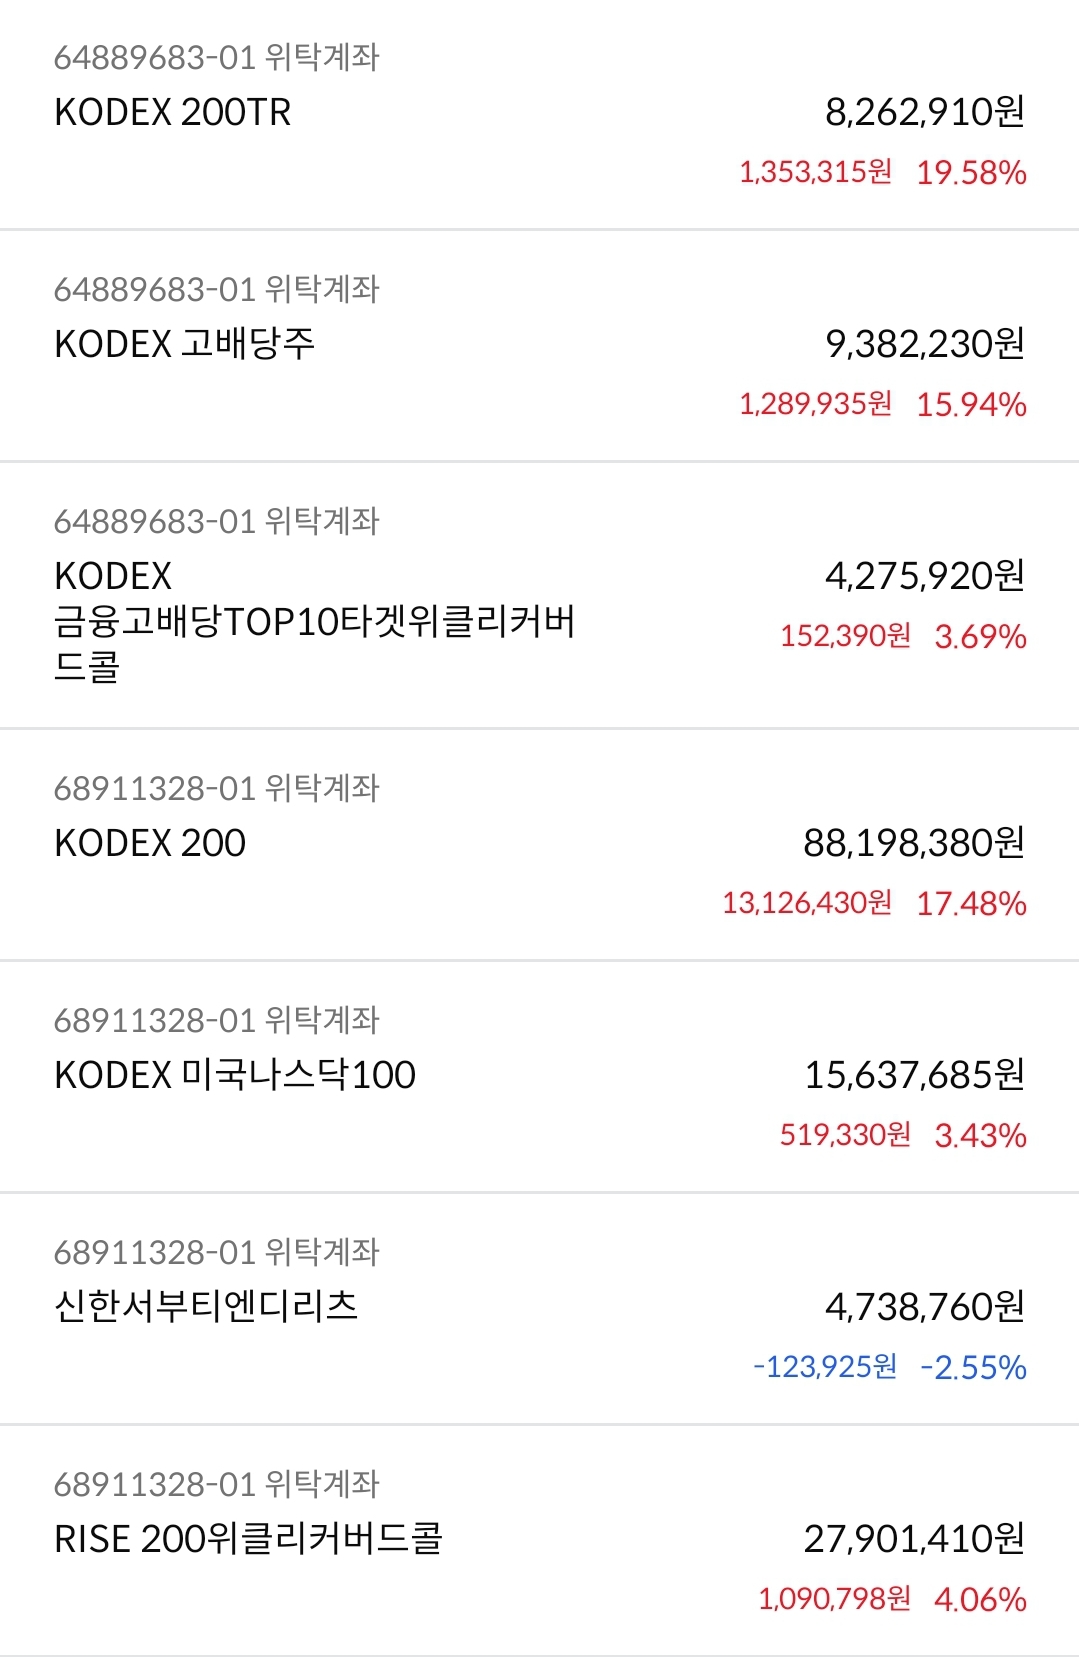
Task: Click the -123,925원 loss amount
Action: coord(825,1367)
